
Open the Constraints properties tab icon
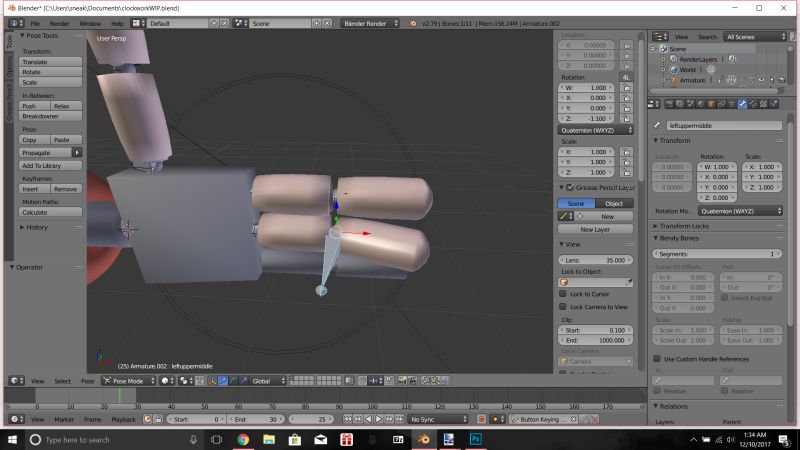(721, 104)
